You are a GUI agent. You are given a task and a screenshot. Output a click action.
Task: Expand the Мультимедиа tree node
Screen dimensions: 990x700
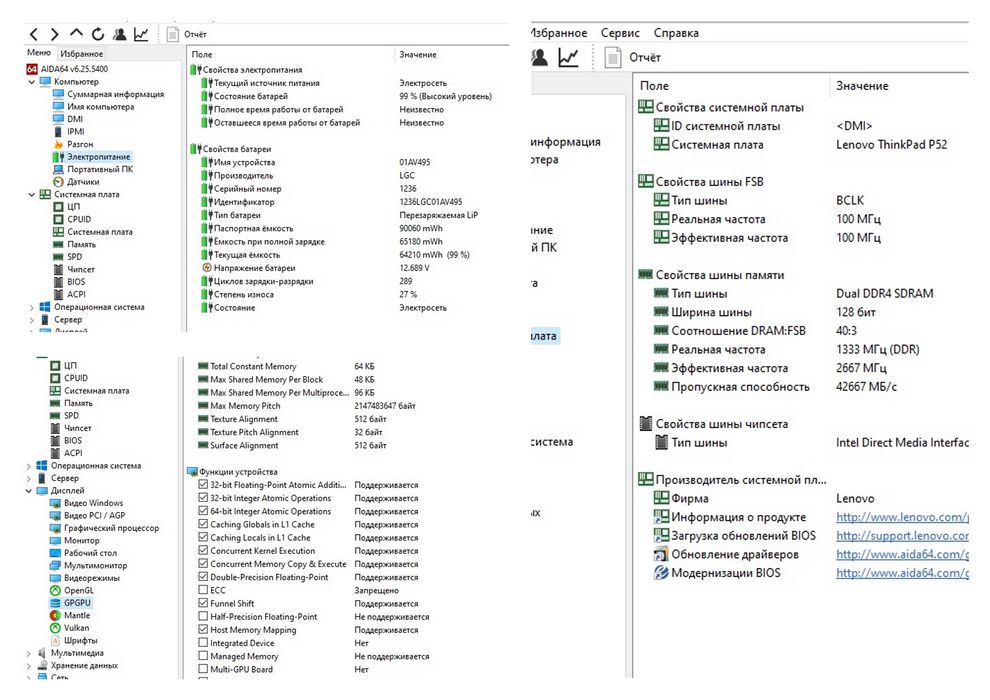tap(29, 653)
